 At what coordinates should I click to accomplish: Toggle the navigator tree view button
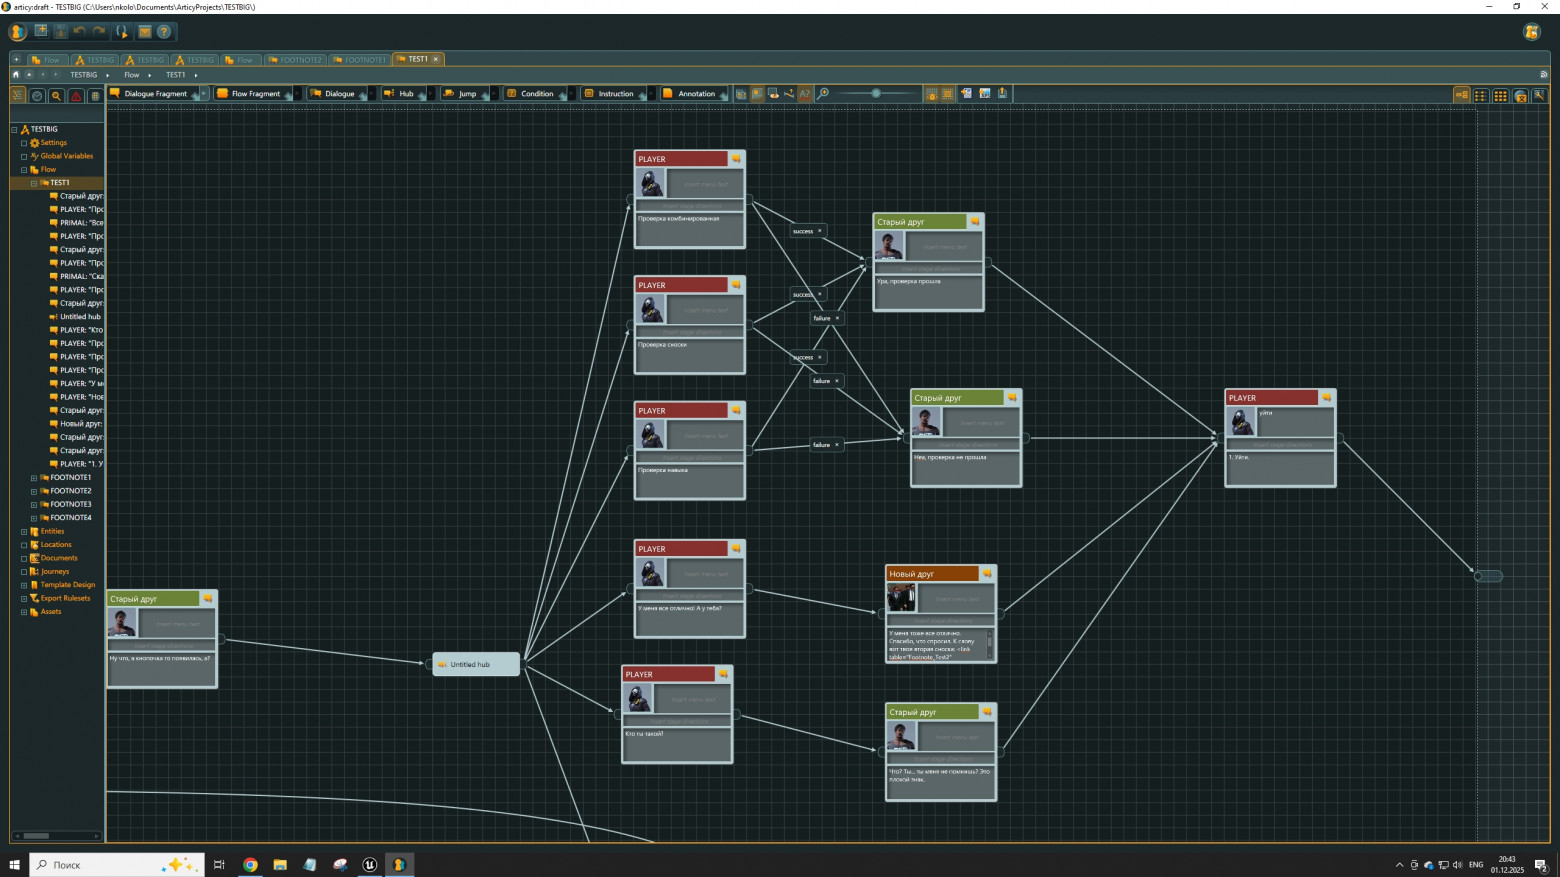click(x=18, y=96)
